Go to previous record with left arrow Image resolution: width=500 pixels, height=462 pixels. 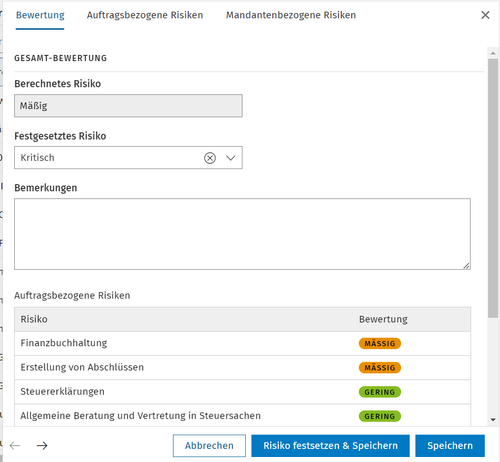tap(15, 445)
